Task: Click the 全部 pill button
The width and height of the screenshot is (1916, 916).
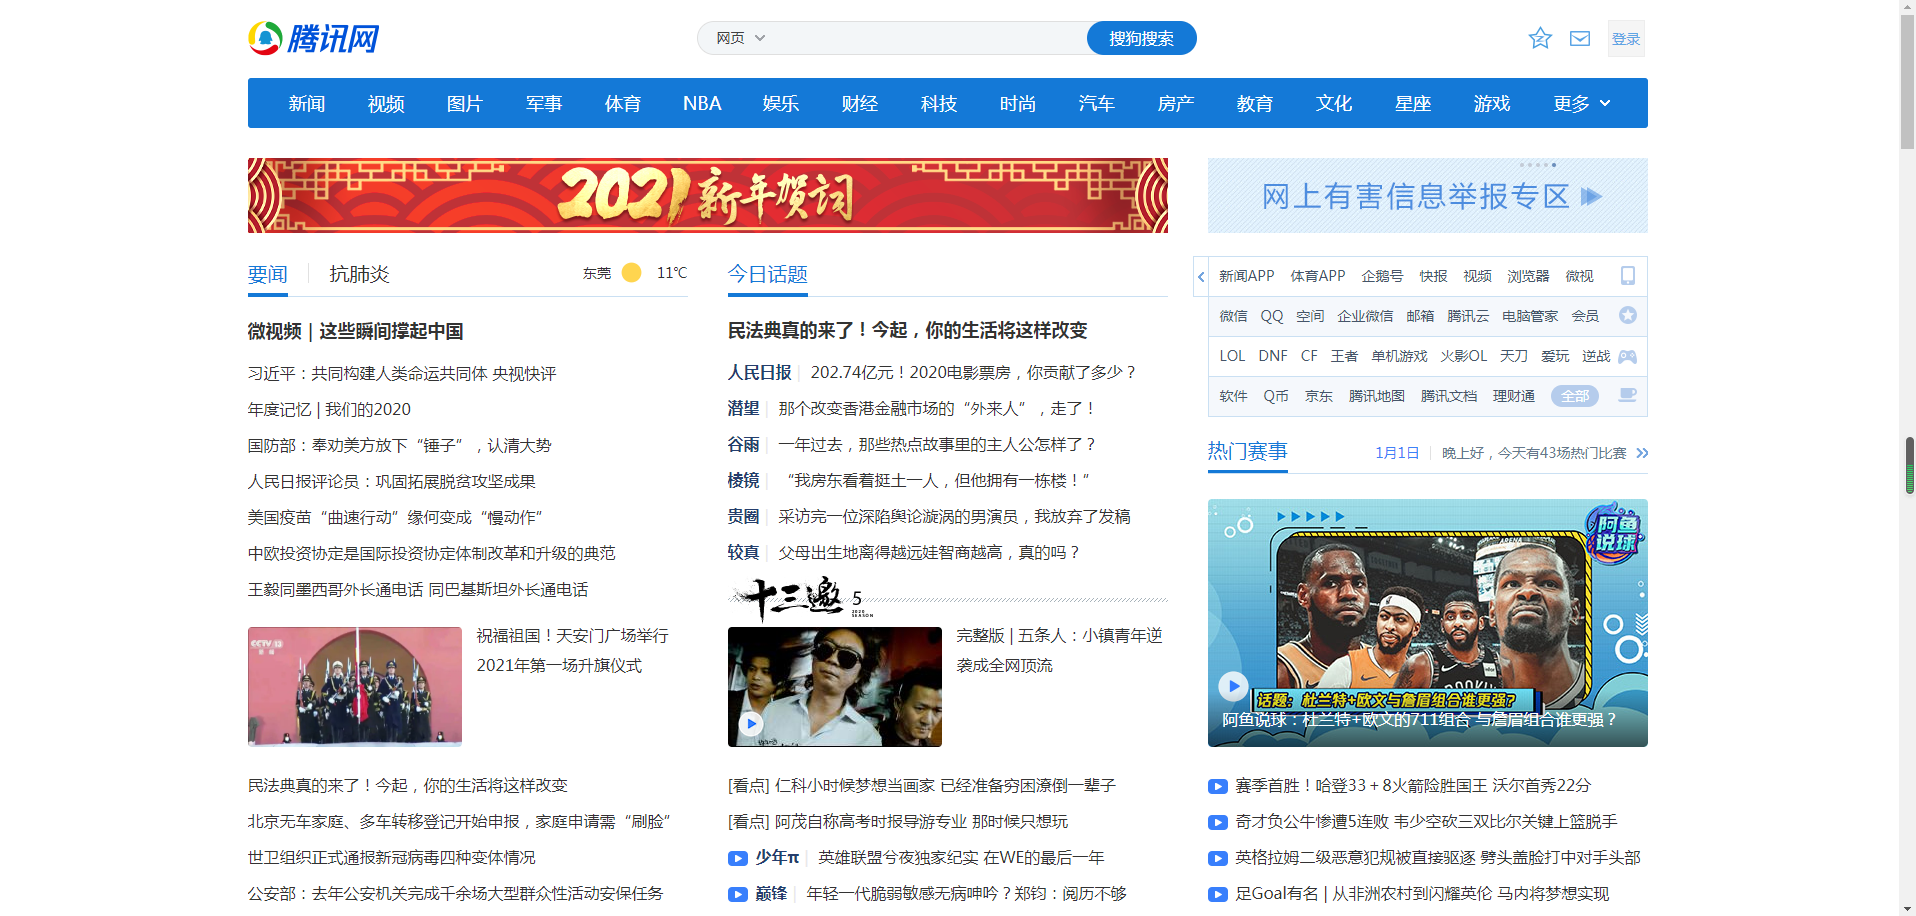Action: point(1574,396)
